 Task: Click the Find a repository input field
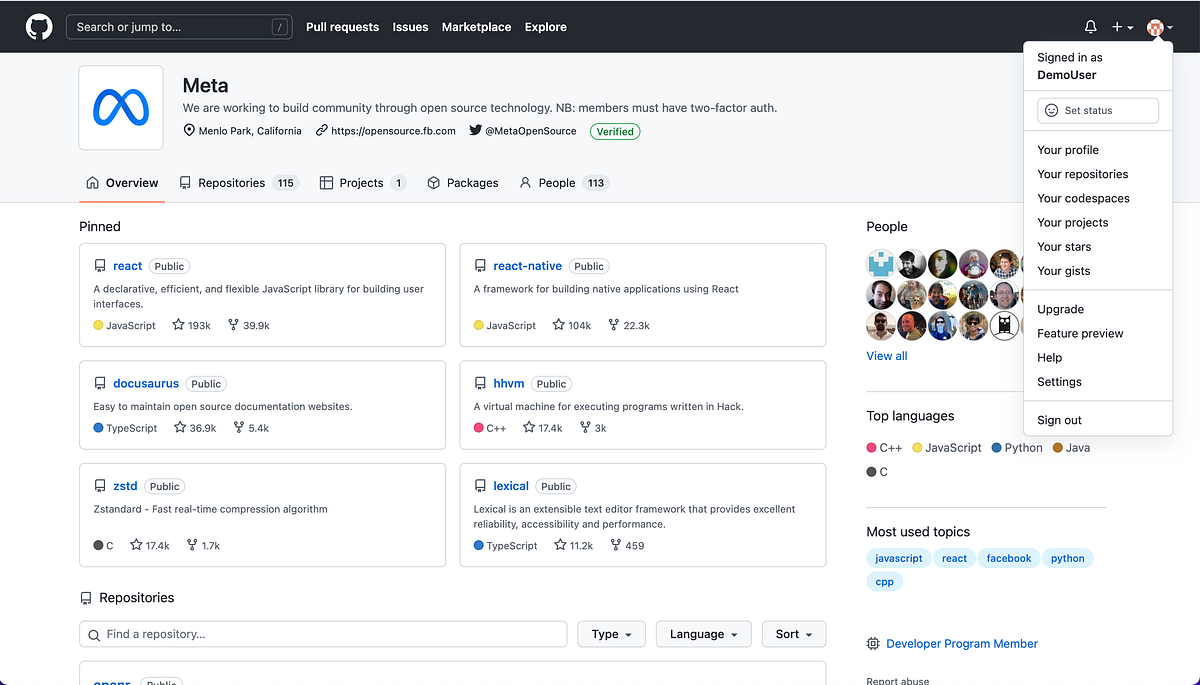[323, 634]
